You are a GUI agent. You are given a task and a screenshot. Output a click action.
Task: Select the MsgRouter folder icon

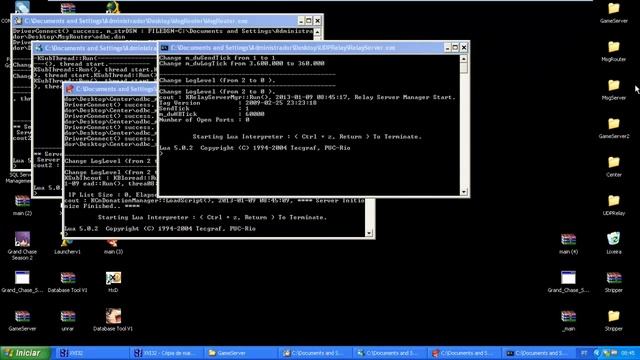pos(613,47)
